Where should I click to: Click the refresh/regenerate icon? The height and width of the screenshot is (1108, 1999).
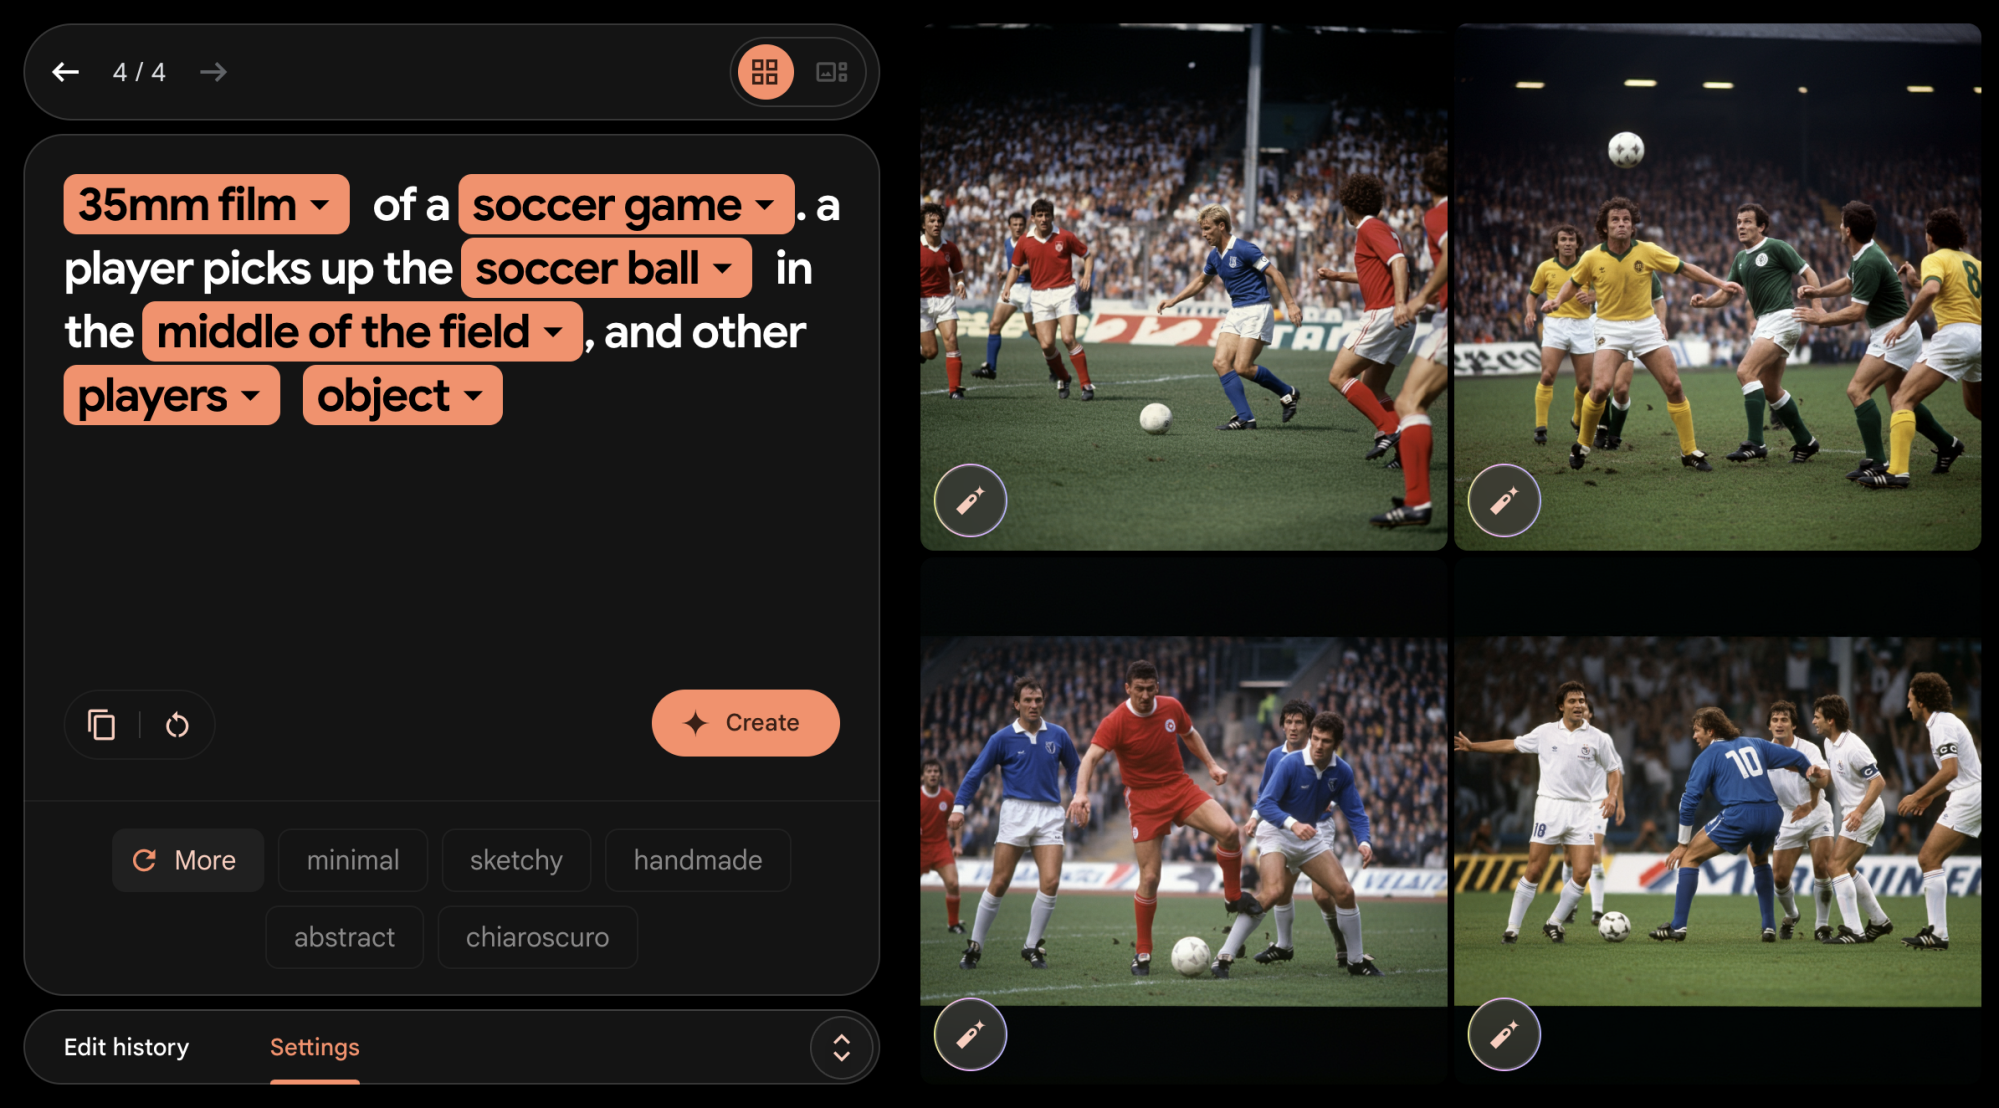(x=177, y=723)
